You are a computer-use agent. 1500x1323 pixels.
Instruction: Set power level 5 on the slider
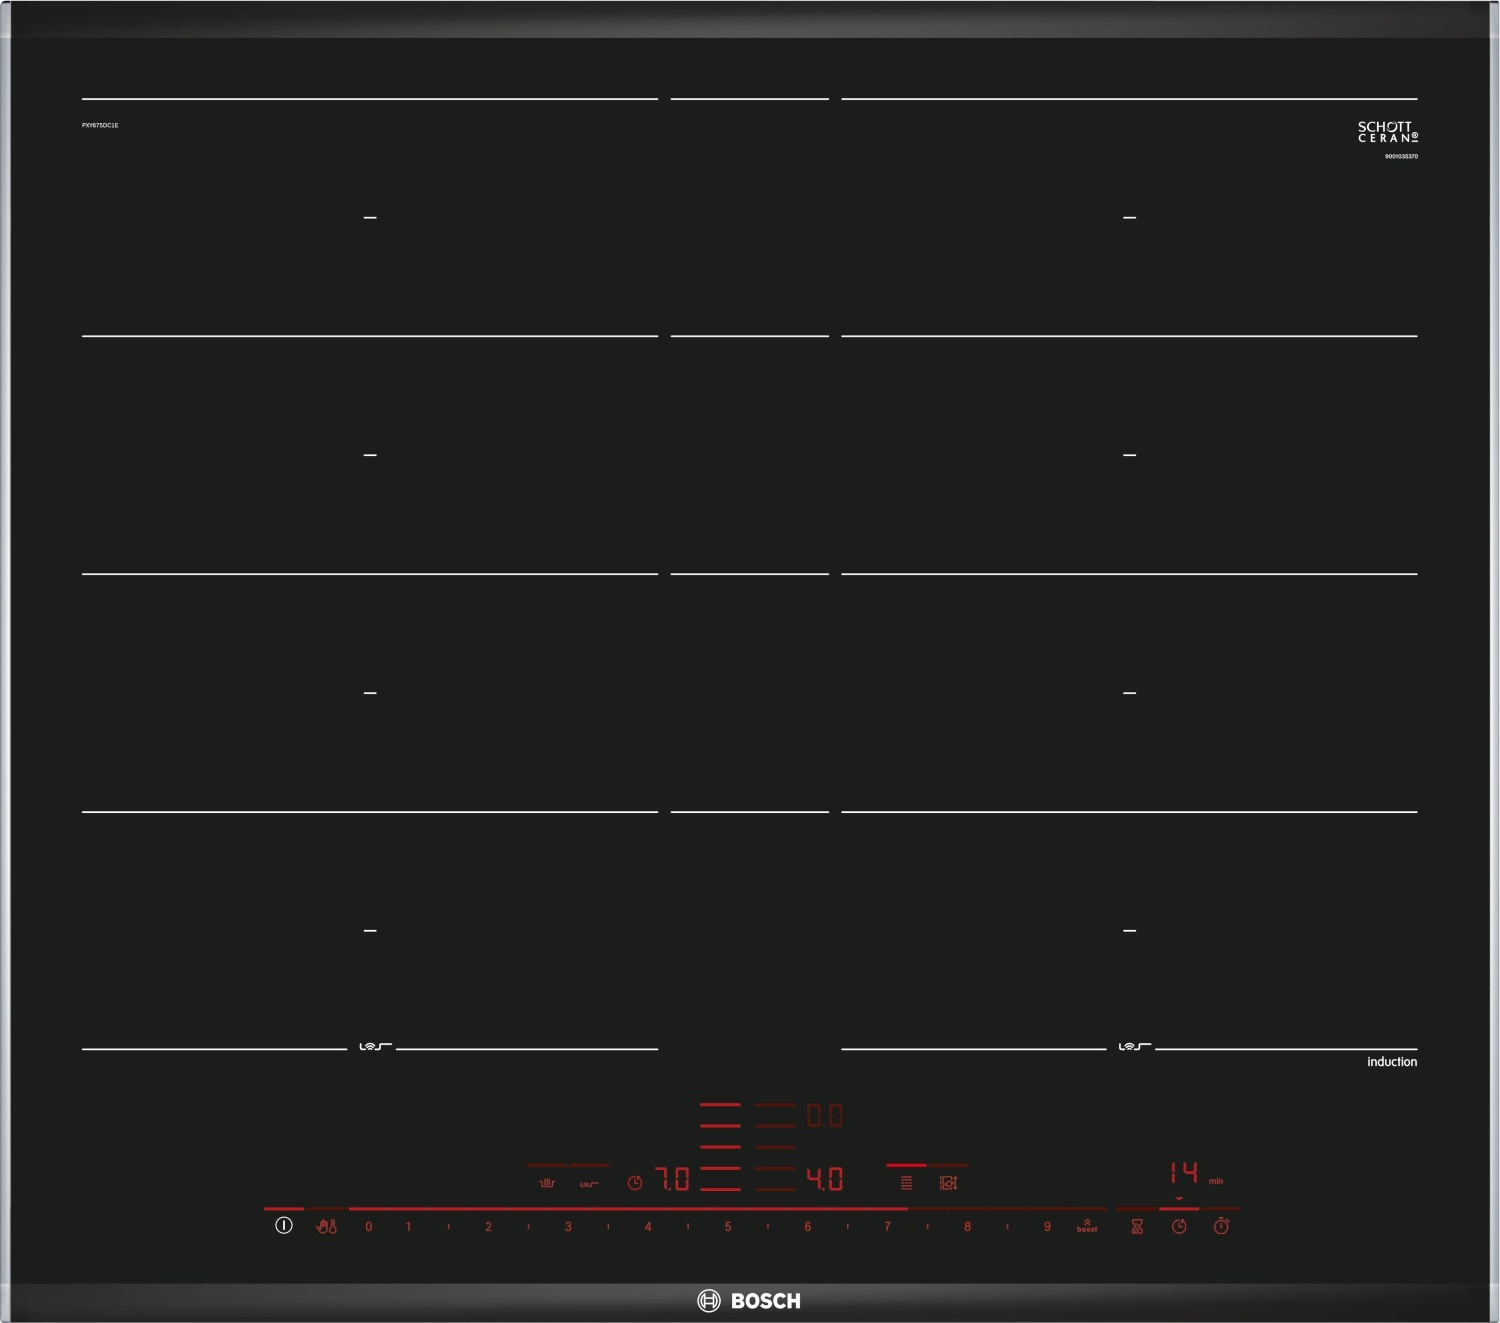tap(728, 1227)
